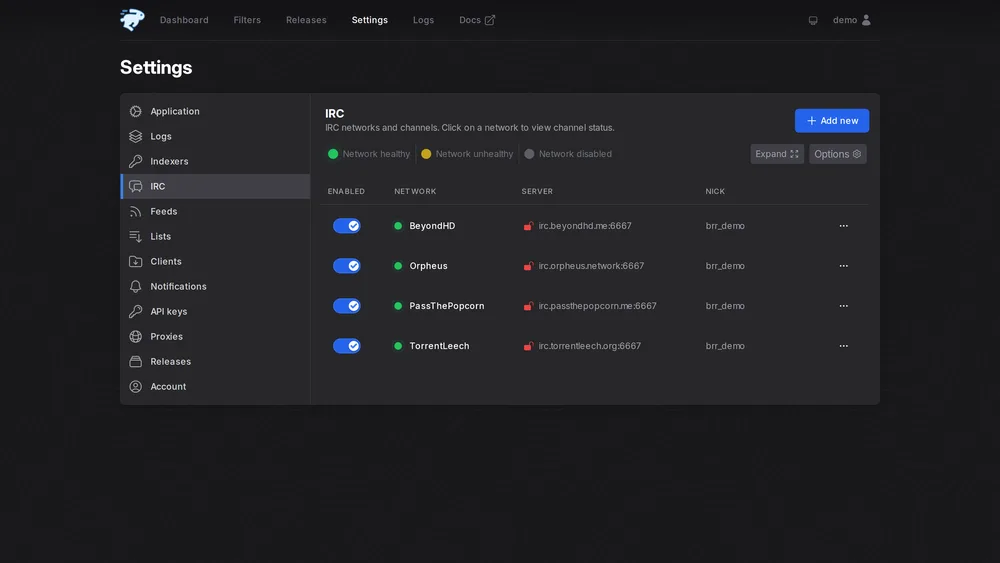Open the Notifications settings section
Viewport: 1000px width, 563px height.
215,286
